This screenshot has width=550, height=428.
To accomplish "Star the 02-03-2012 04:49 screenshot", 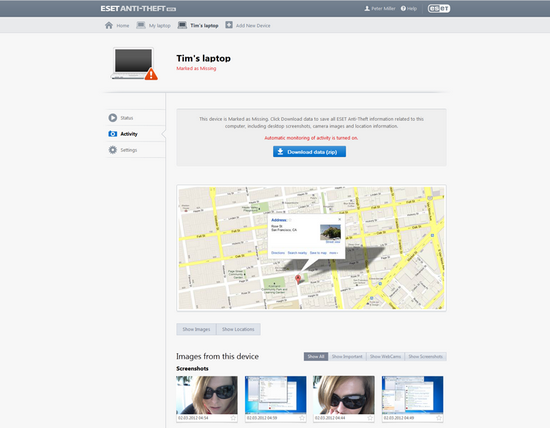I will (439, 418).
